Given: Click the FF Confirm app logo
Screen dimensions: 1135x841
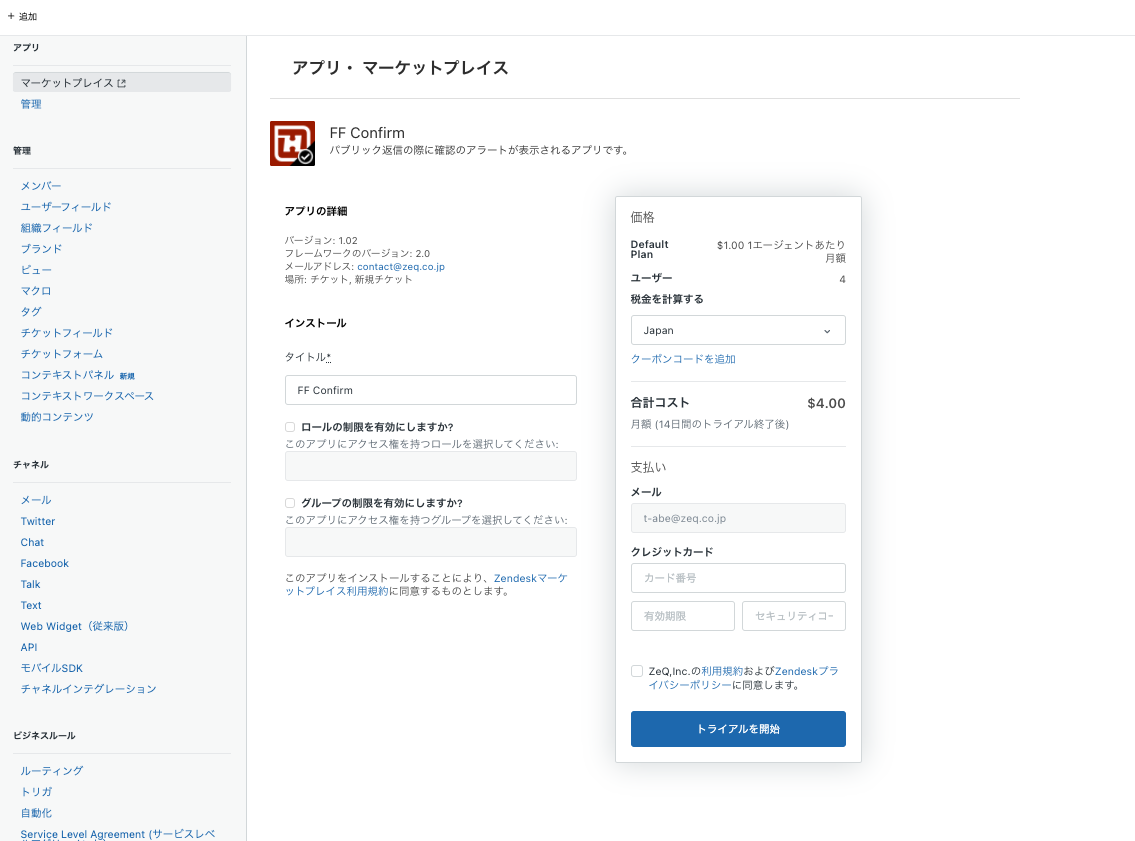Looking at the screenshot, I should pyautogui.click(x=292, y=143).
